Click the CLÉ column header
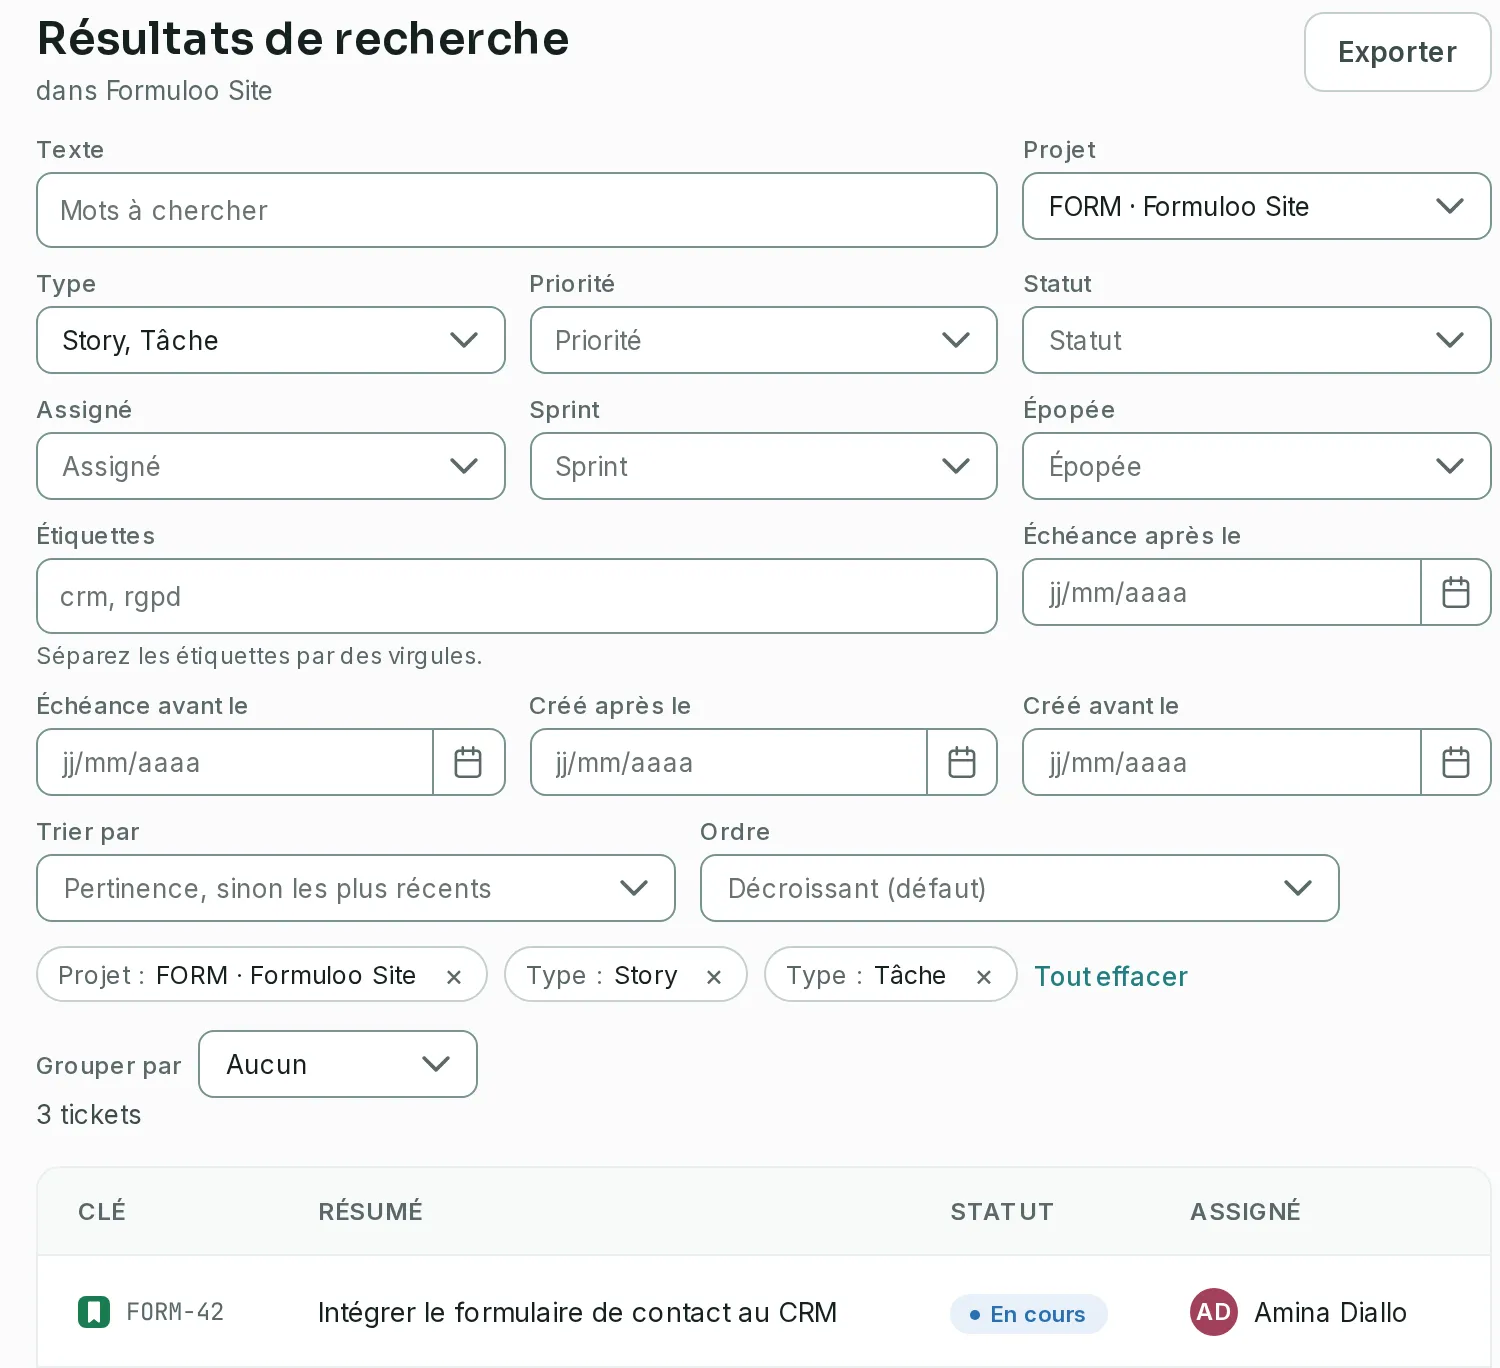Image resolution: width=1500 pixels, height=1368 pixels. [102, 1211]
